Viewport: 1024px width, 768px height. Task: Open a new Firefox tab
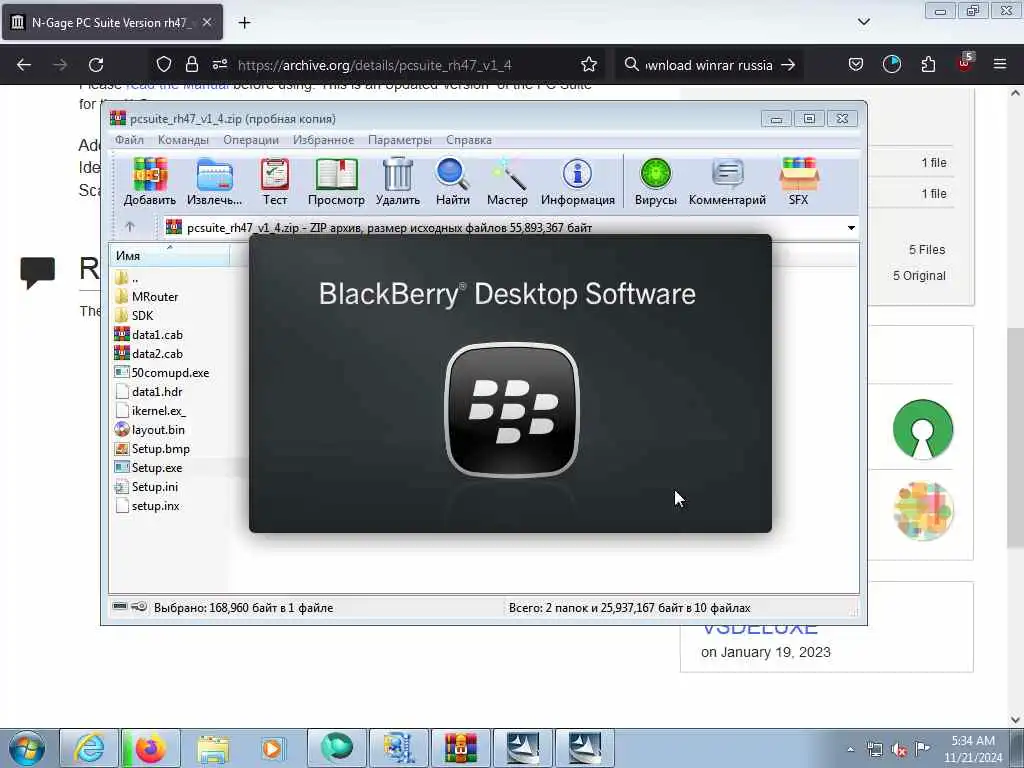point(244,23)
